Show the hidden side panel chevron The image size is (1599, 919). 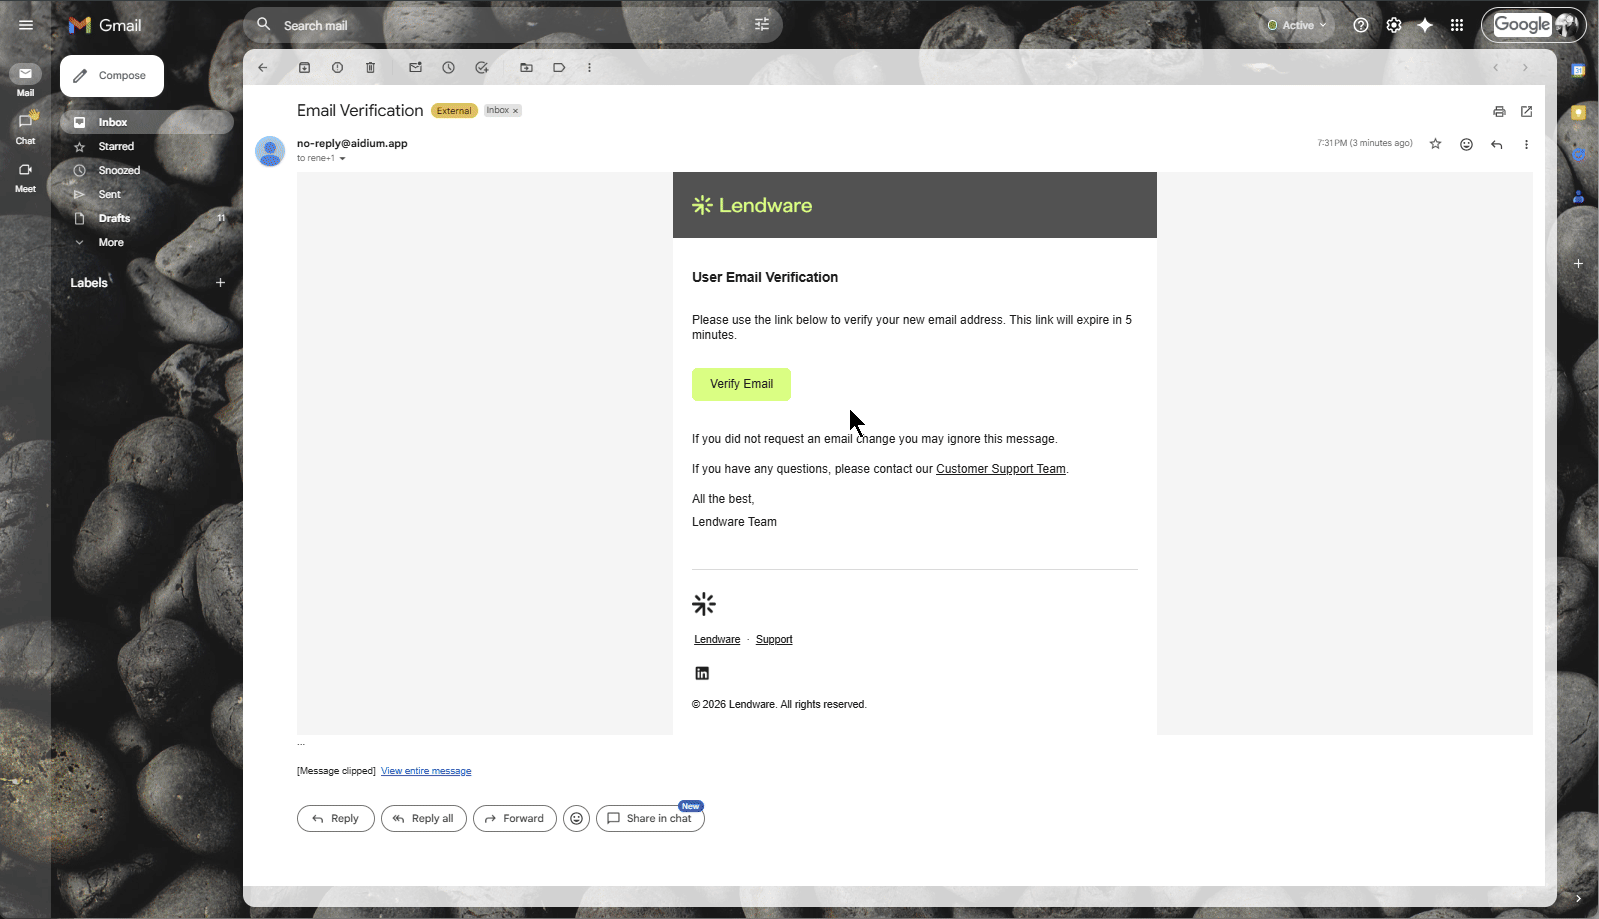tap(1578, 898)
